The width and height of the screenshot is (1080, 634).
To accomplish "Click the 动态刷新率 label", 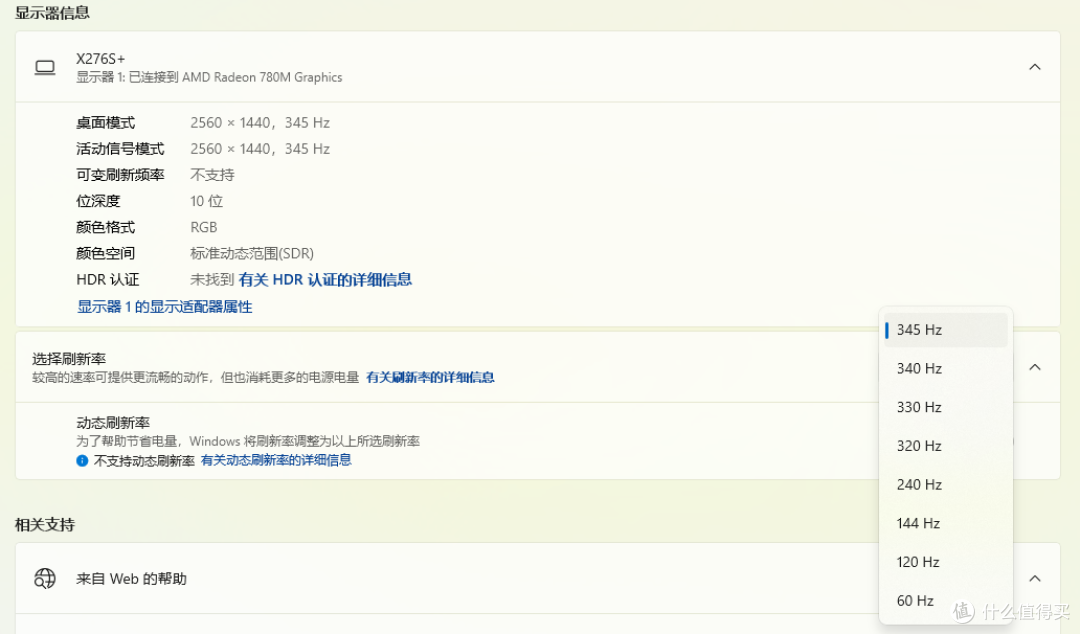I will (x=113, y=422).
